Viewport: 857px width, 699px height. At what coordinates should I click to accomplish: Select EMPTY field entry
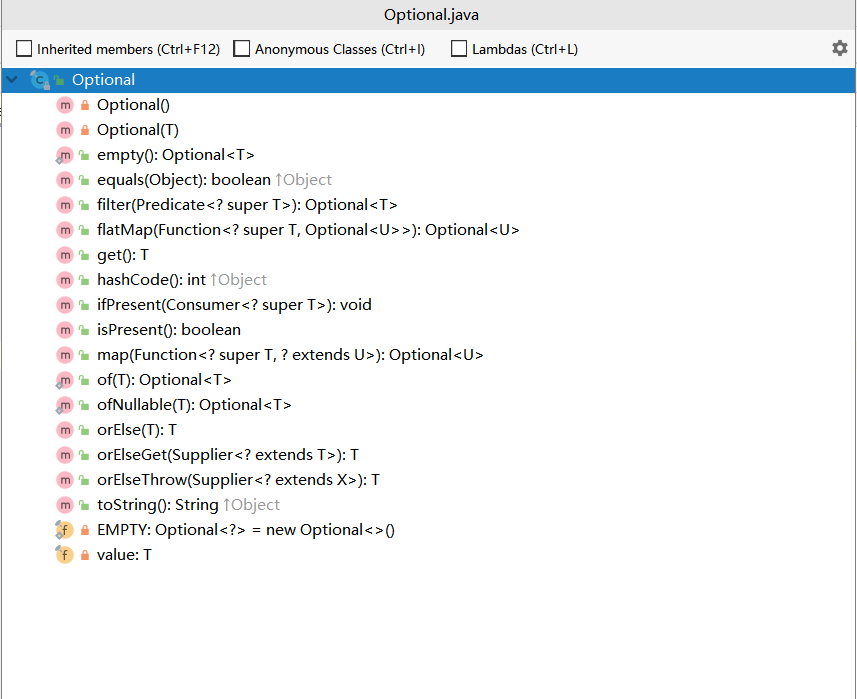pos(246,530)
